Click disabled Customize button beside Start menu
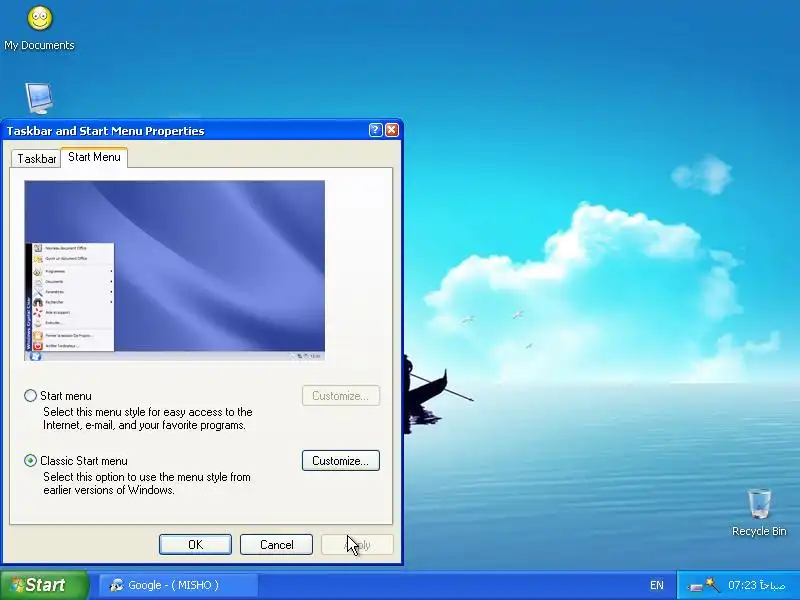 (x=340, y=396)
